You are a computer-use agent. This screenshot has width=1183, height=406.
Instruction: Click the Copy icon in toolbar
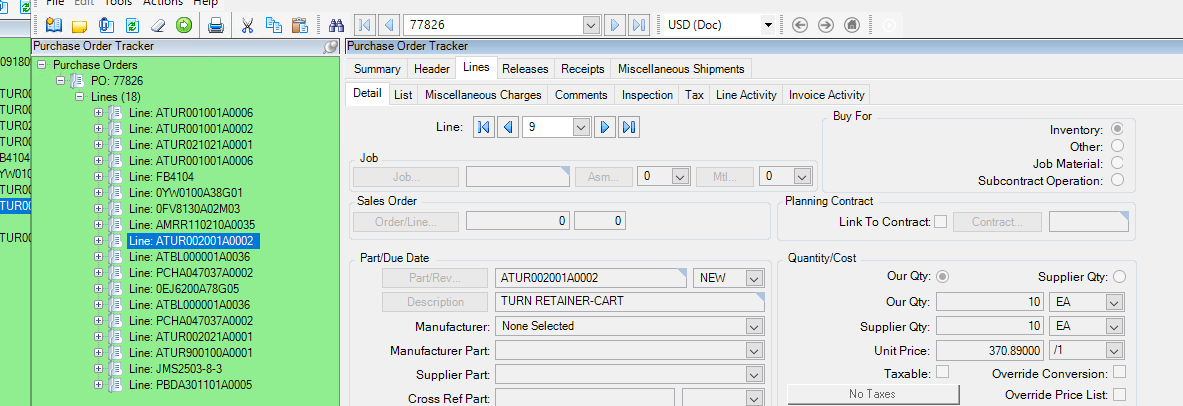pyautogui.click(x=273, y=25)
